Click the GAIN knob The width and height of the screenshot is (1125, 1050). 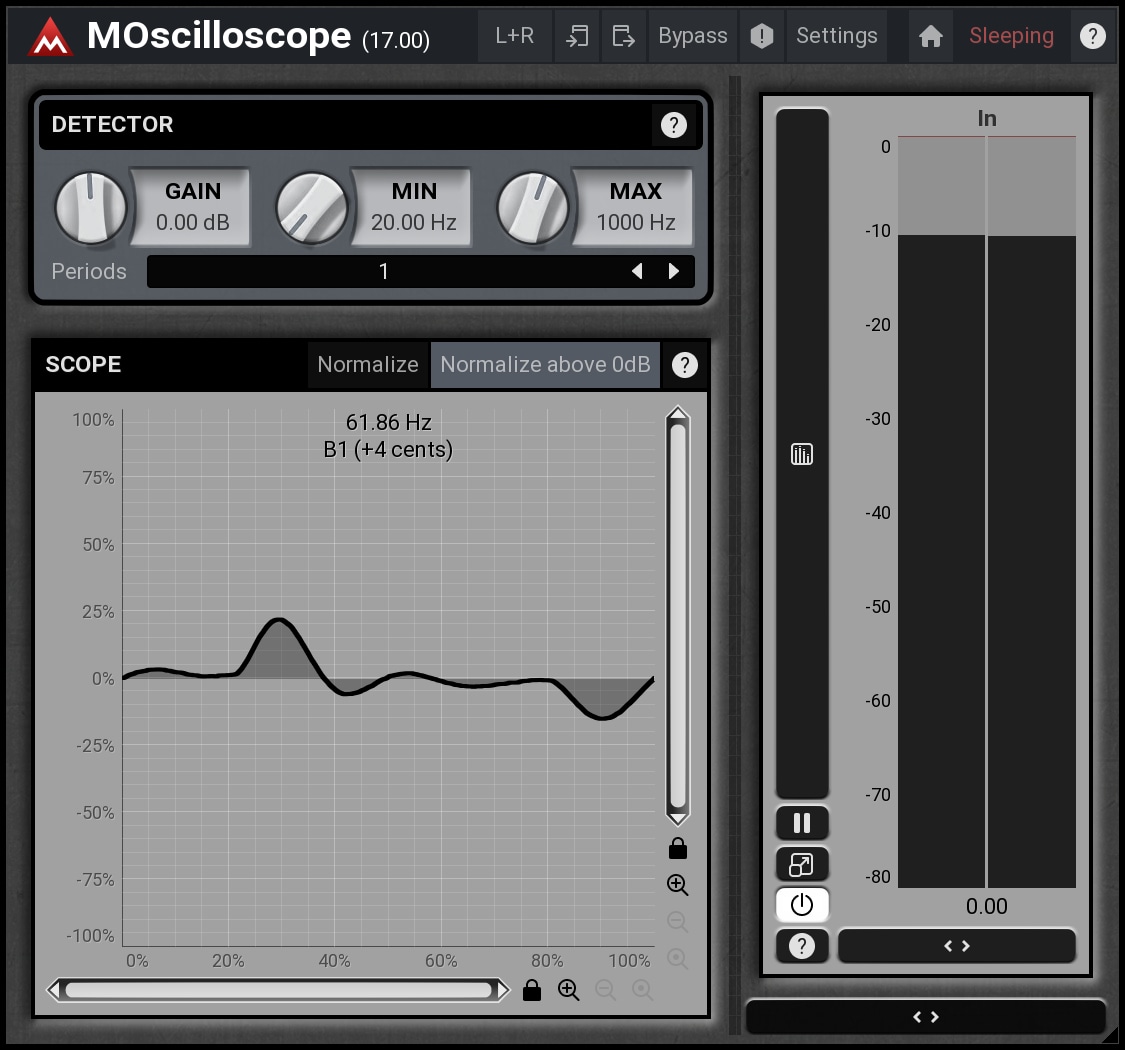pyautogui.click(x=90, y=208)
